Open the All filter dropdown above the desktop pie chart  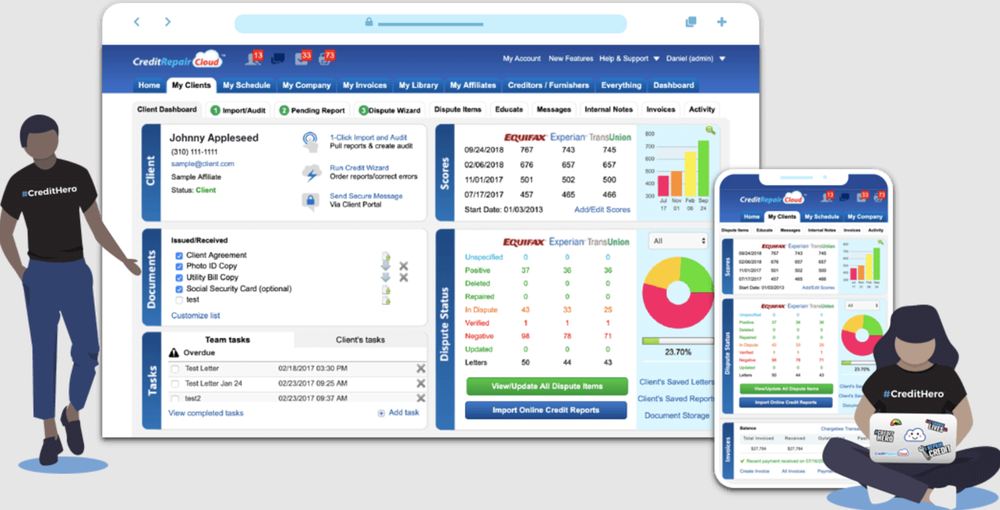pos(679,241)
